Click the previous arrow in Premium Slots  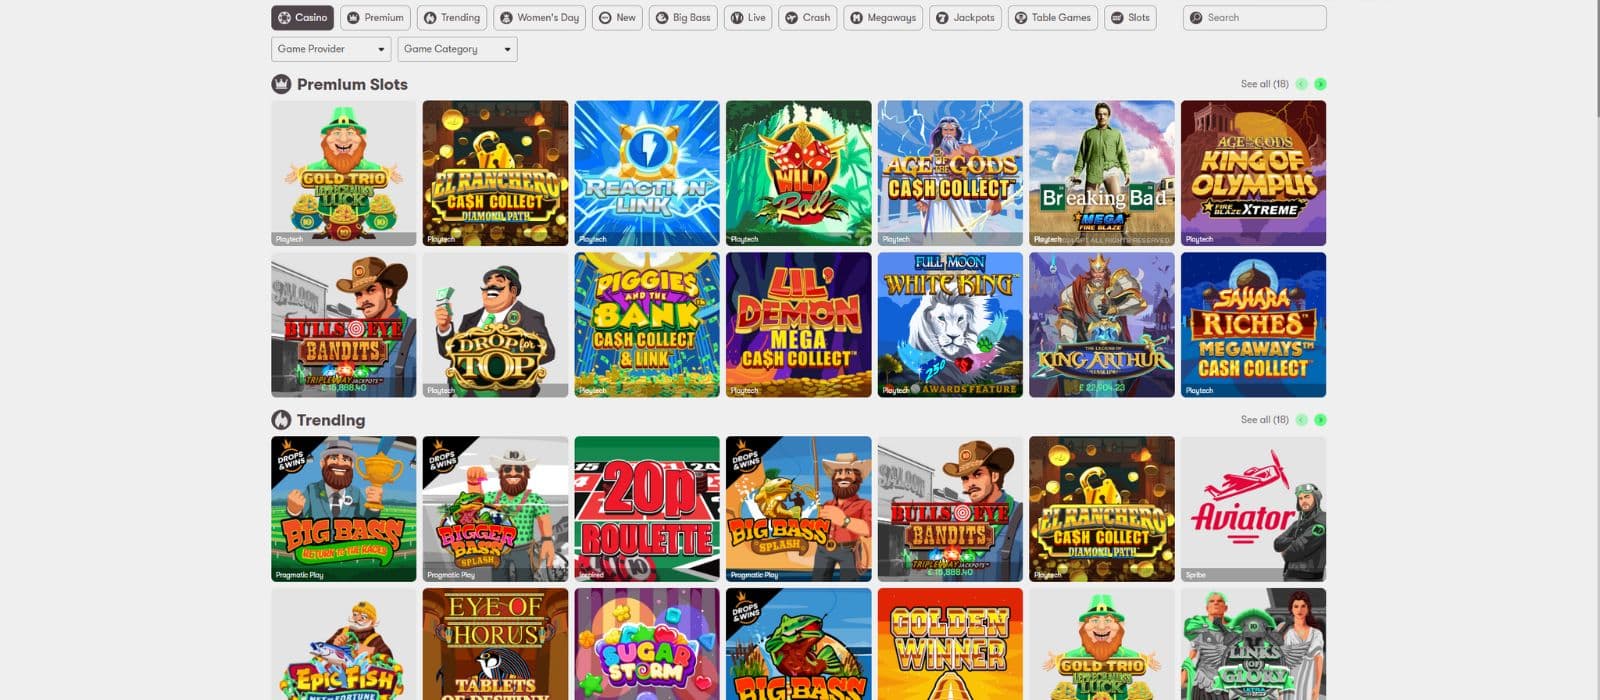[1302, 84]
